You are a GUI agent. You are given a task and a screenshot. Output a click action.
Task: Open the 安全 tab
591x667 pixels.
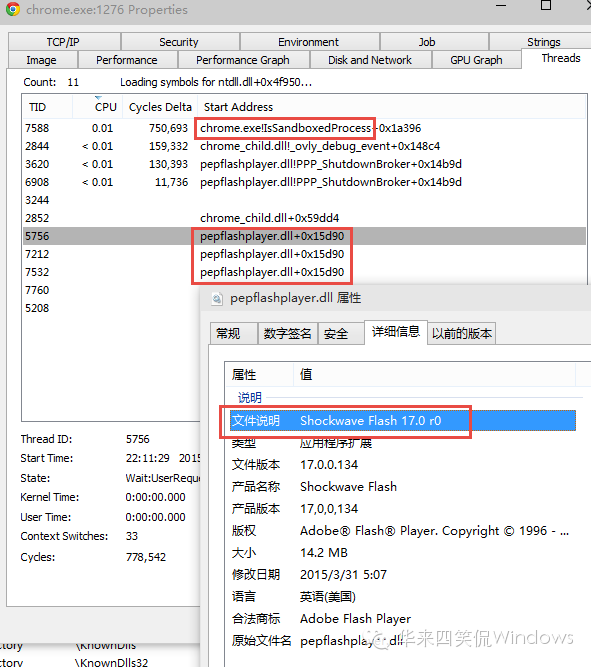340,334
